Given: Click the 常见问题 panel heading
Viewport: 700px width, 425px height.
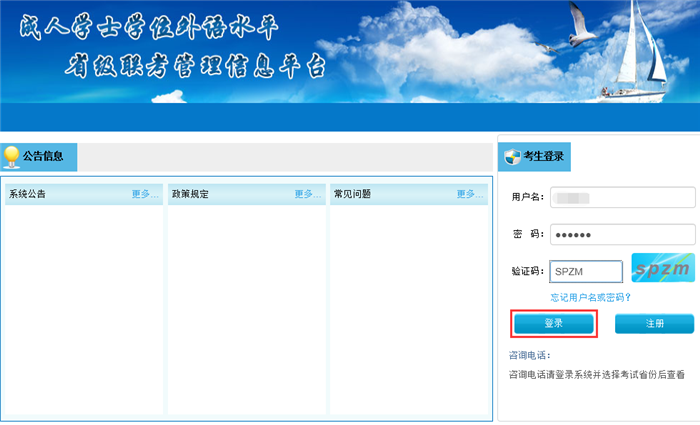Looking at the screenshot, I should tap(352, 194).
